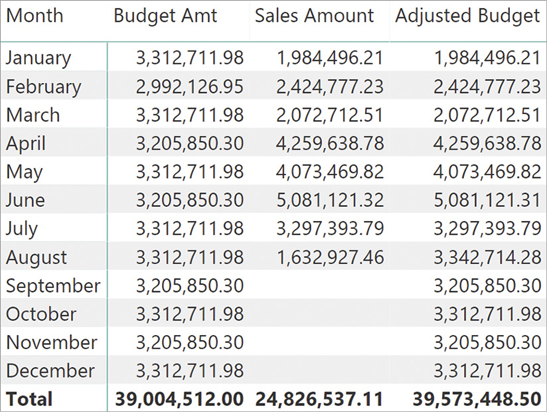
Task: Select August Adjusted Budget 3,342,714.28
Action: tap(487, 257)
